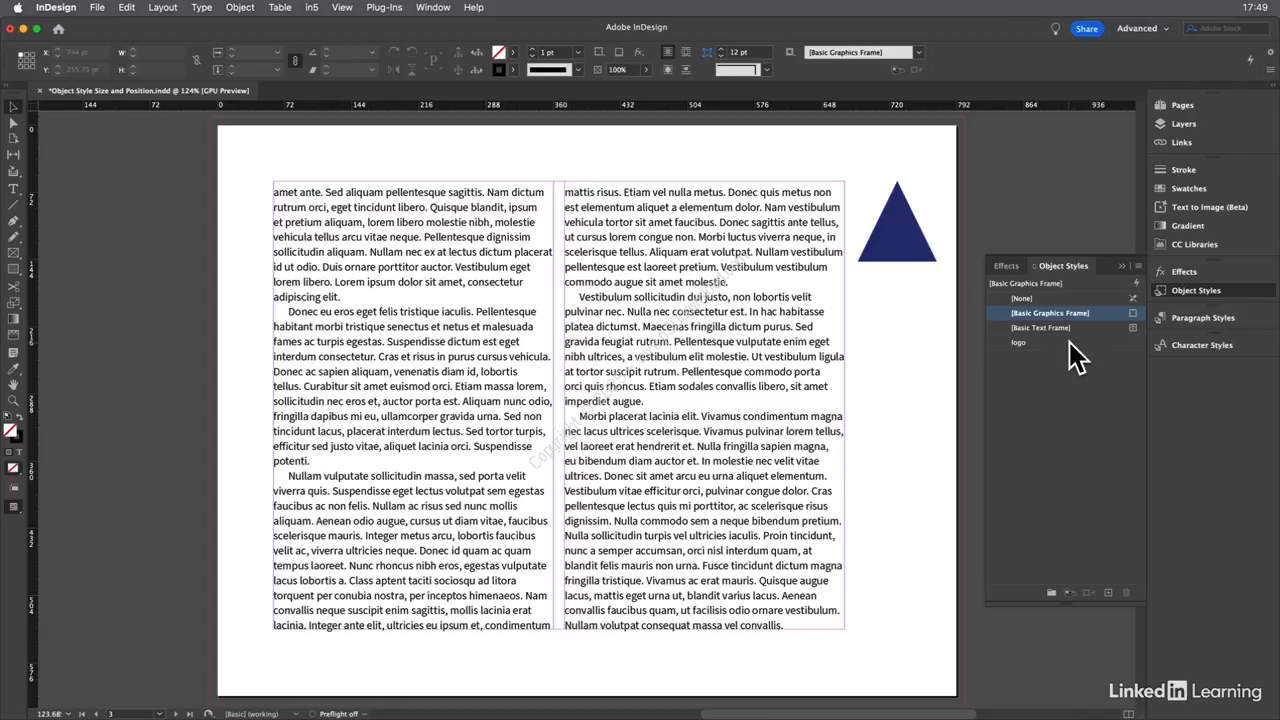Select the Selection tool arrow
This screenshot has height=720, width=1280.
13,106
